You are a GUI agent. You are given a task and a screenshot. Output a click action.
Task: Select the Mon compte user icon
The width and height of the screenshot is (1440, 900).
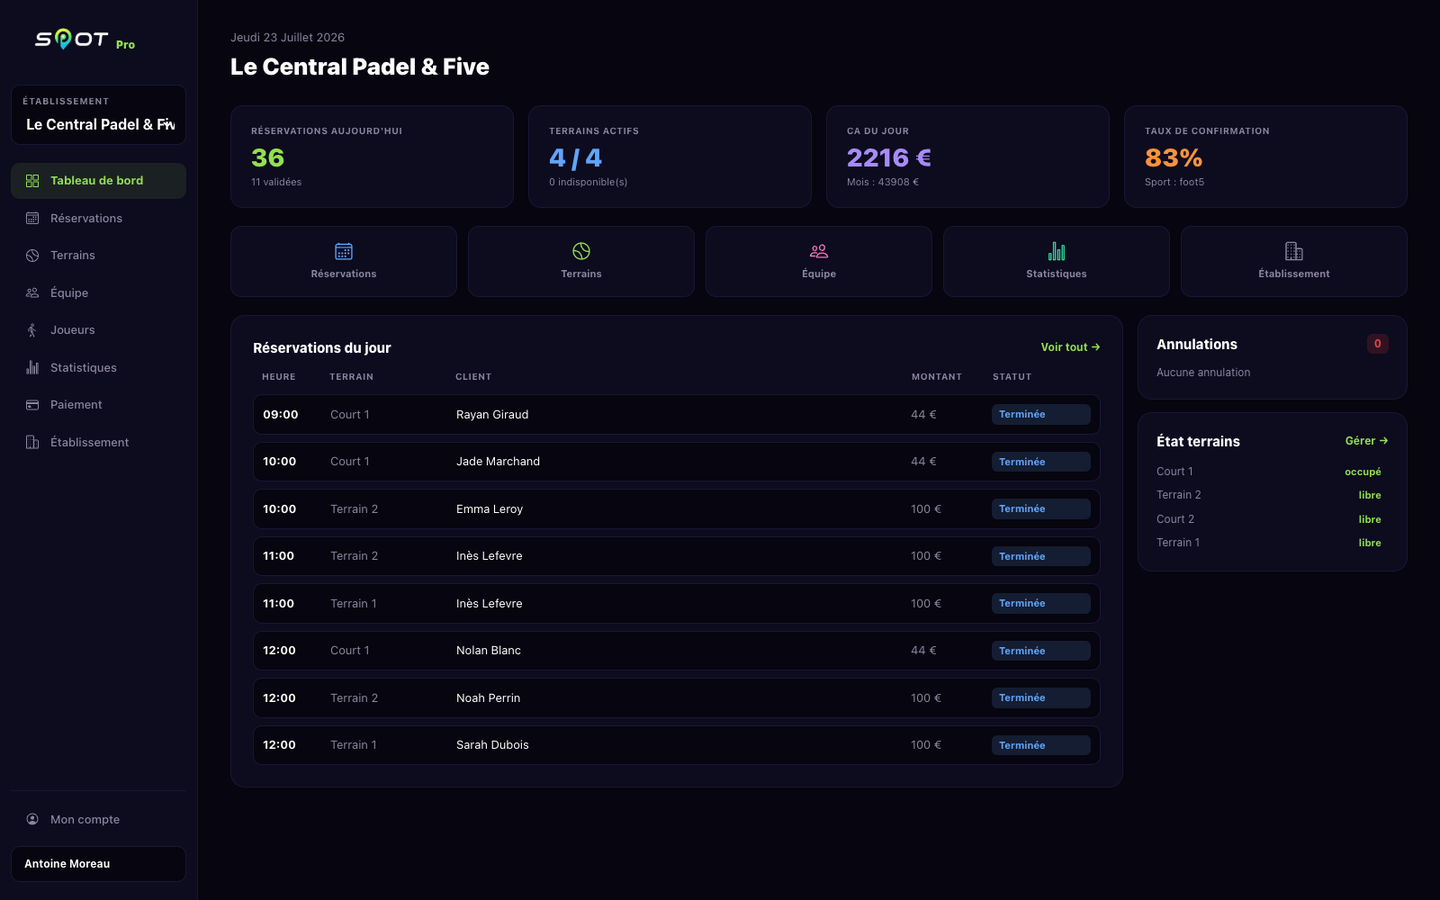[x=32, y=819]
